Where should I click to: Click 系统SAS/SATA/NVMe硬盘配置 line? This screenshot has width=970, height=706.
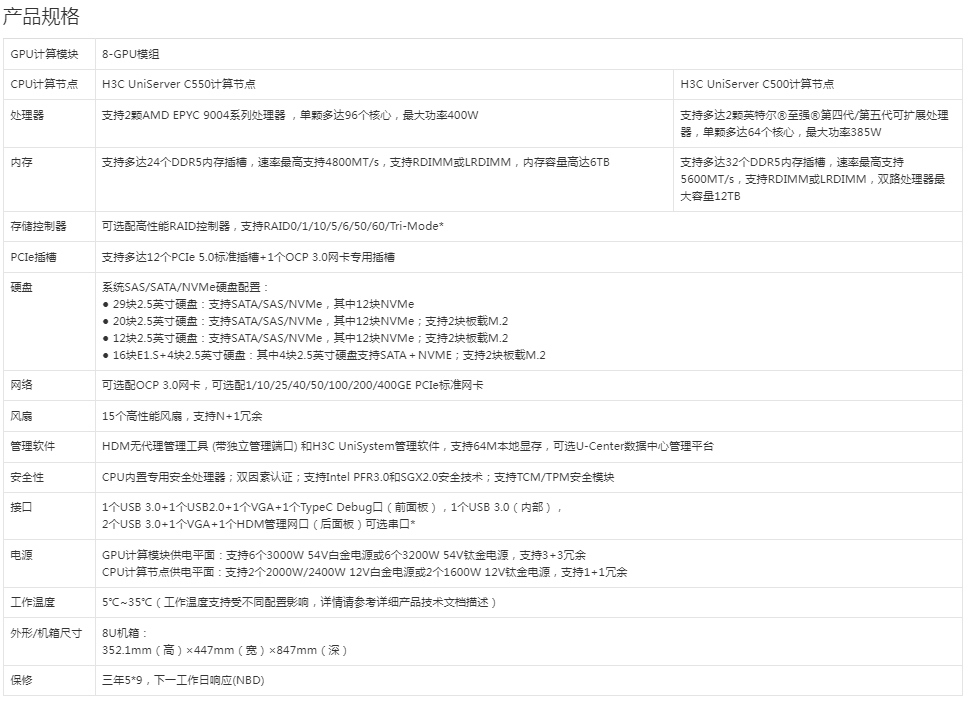tap(186, 287)
